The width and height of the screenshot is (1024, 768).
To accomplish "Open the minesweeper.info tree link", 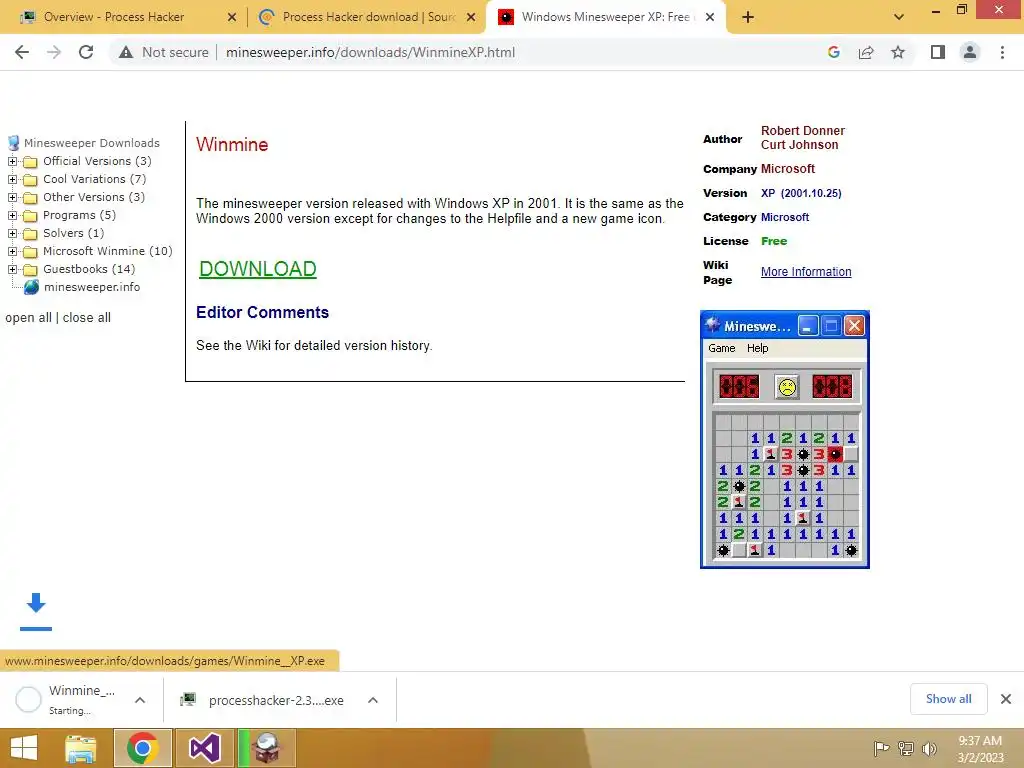I will (x=92, y=287).
